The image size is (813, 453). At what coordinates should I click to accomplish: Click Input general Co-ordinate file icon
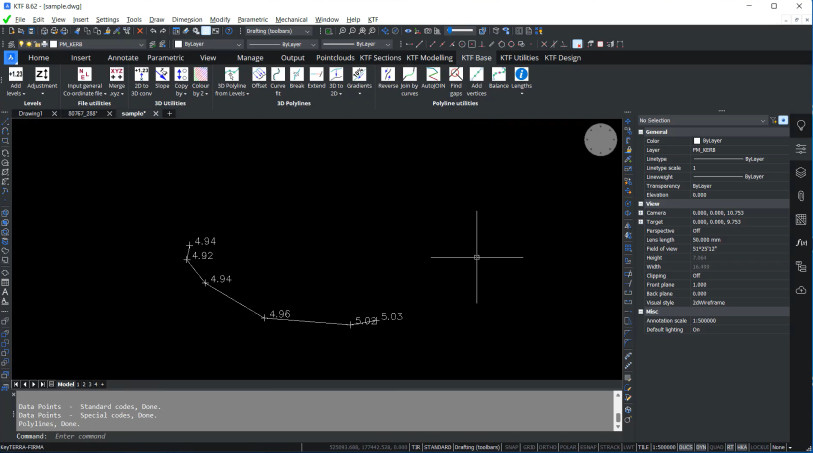(x=85, y=74)
